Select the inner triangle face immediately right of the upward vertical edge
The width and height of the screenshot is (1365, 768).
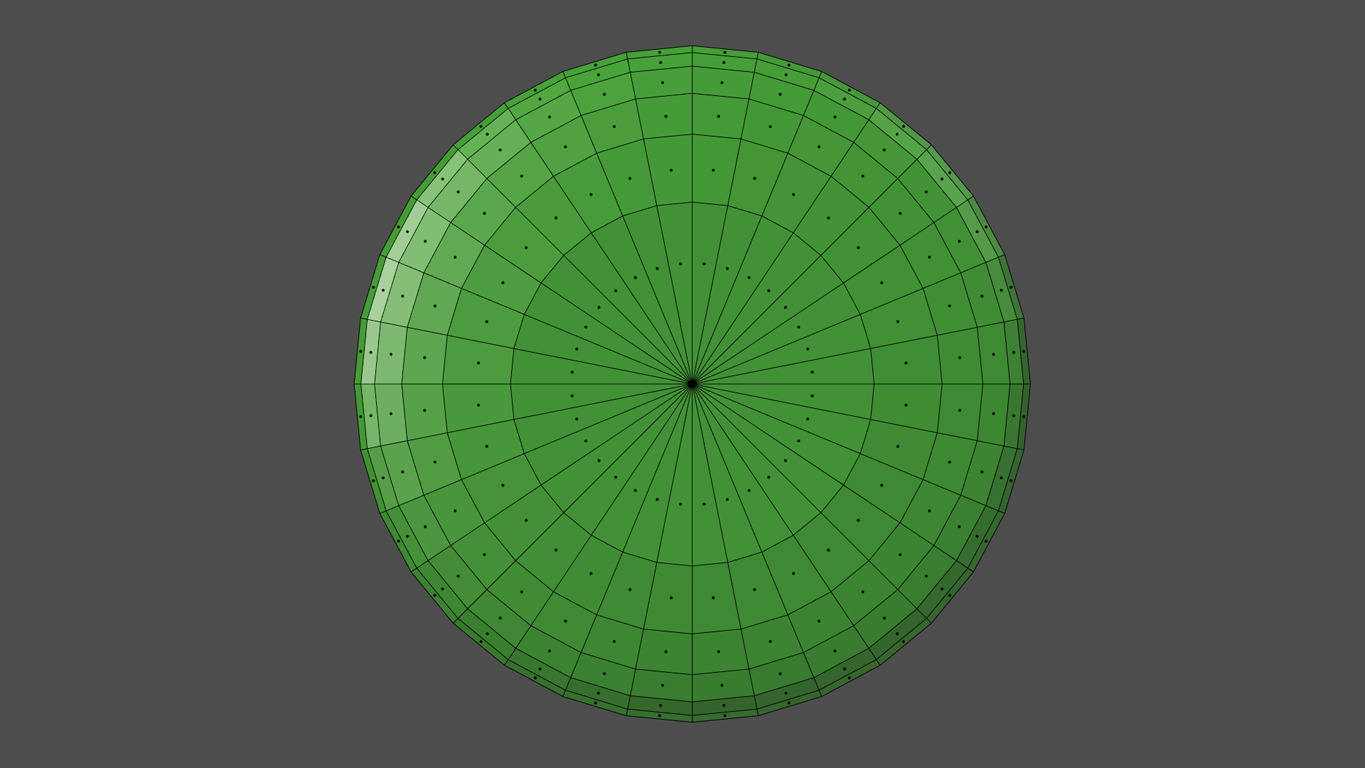pyautogui.click(x=704, y=264)
